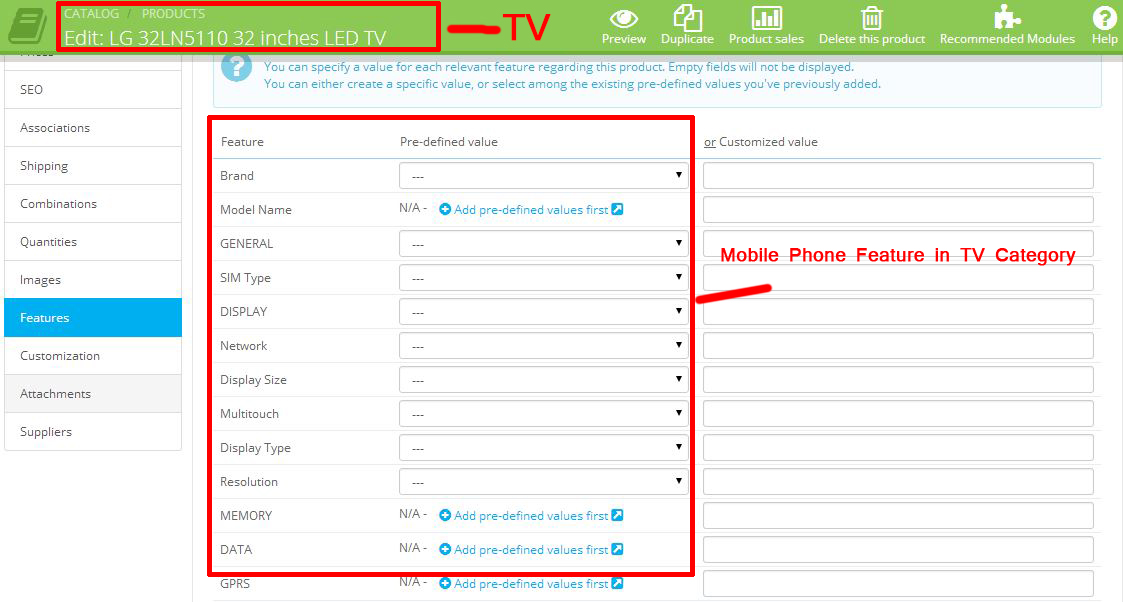This screenshot has width=1123, height=602.
Task: Click the 'Multitouch' feature label
Action: 249,414
